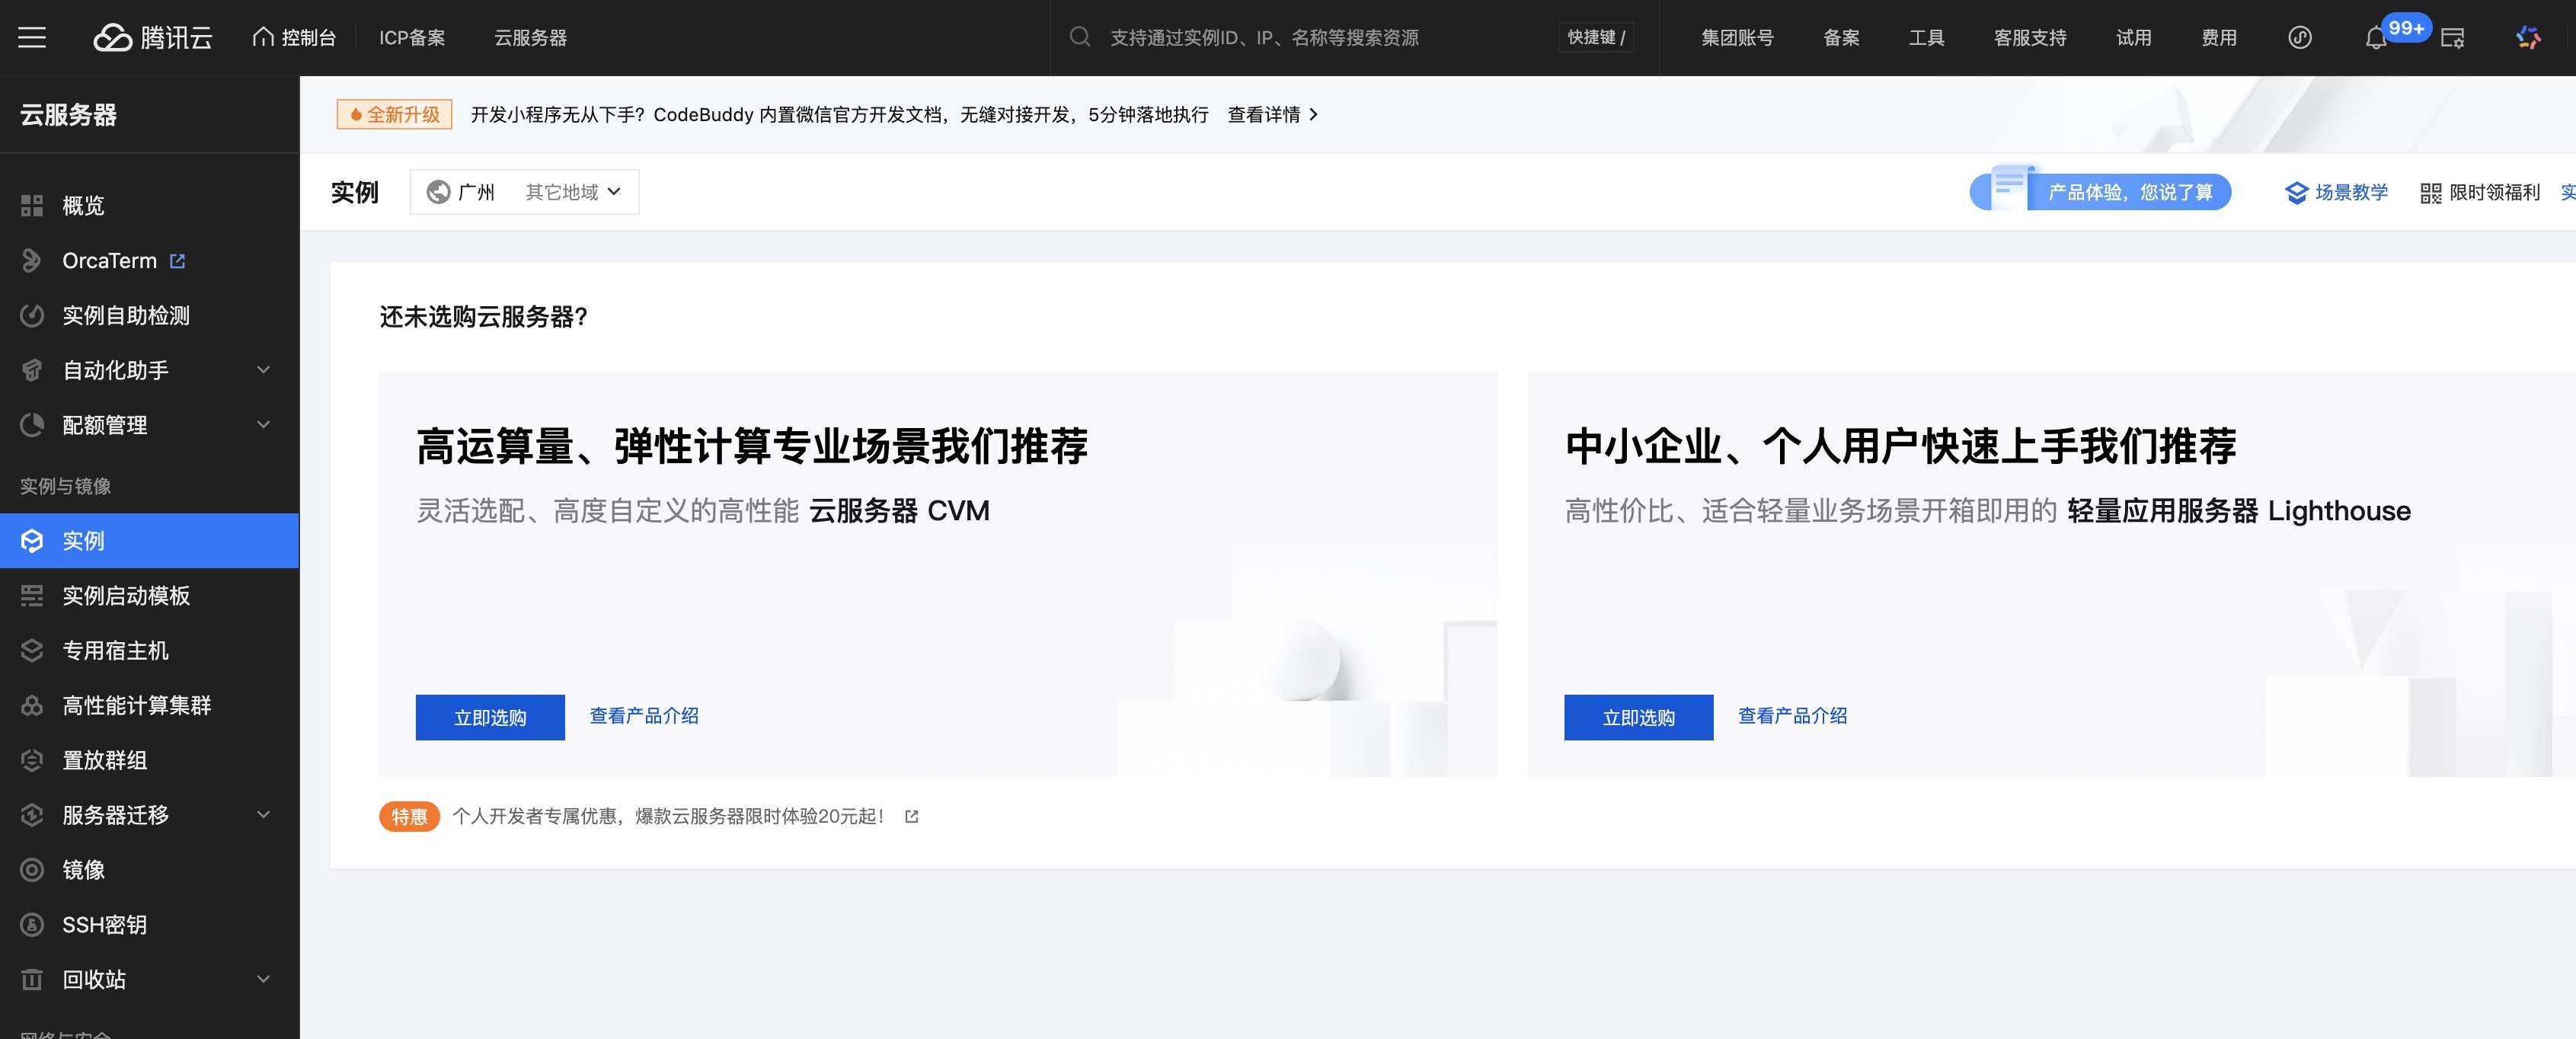Open the 工具 top menu

(x=1926, y=38)
